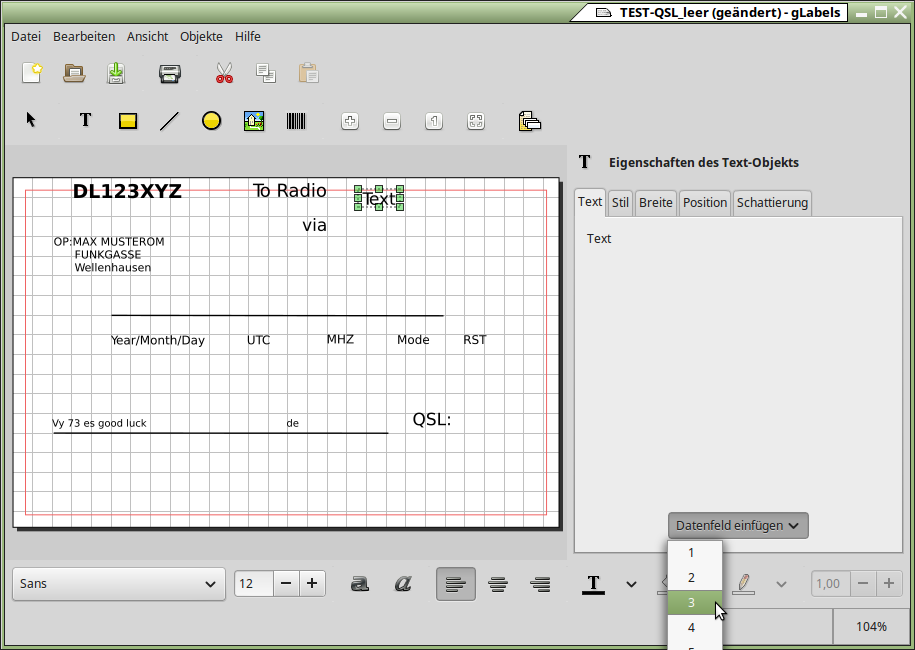Viewport: 915px width, 650px height.
Task: Enable center text alignment
Action: 498,584
